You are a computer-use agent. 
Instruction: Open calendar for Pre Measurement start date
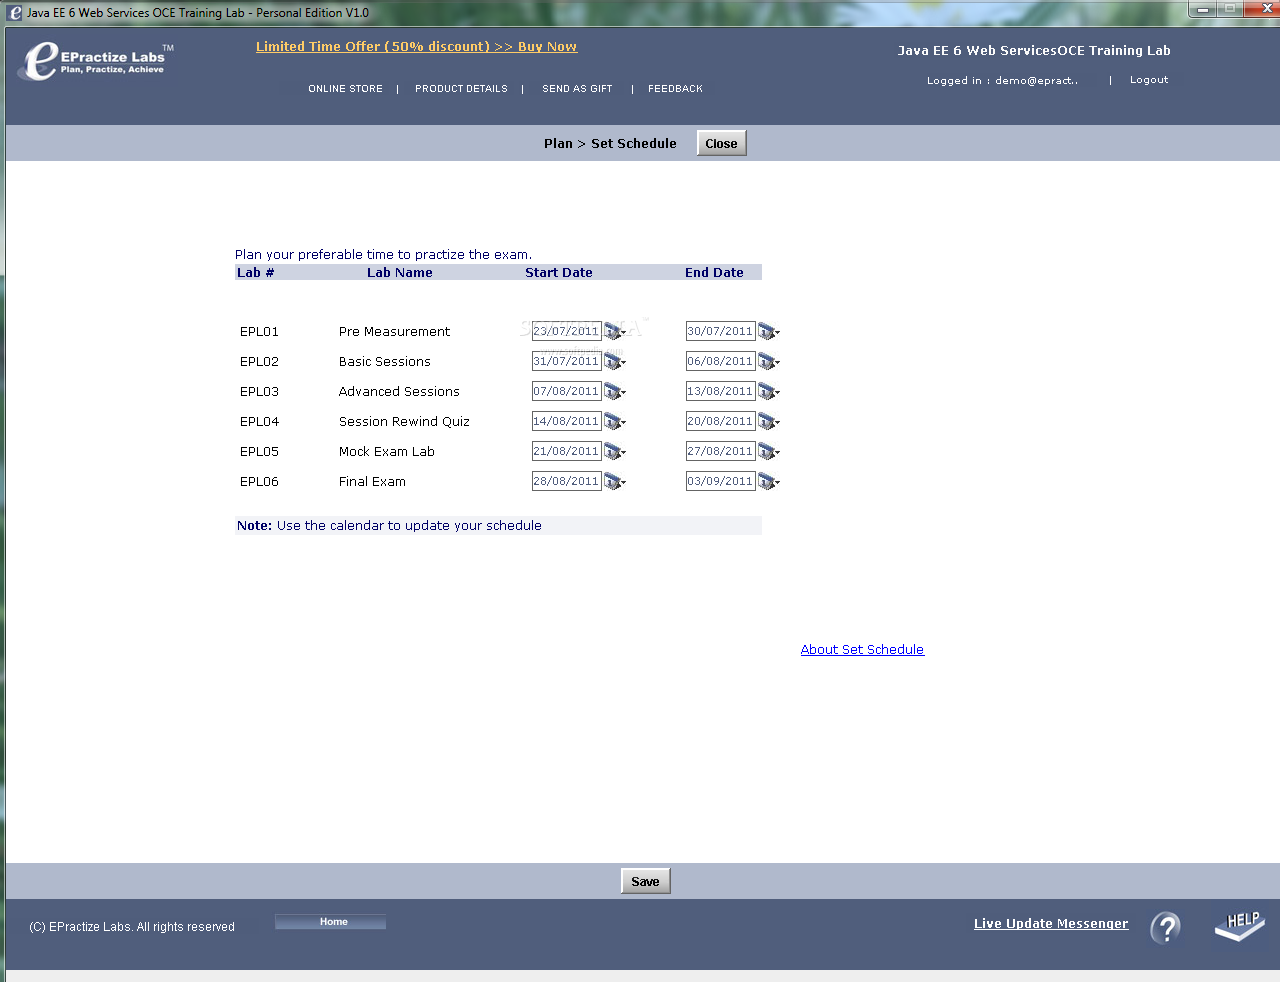(615, 332)
